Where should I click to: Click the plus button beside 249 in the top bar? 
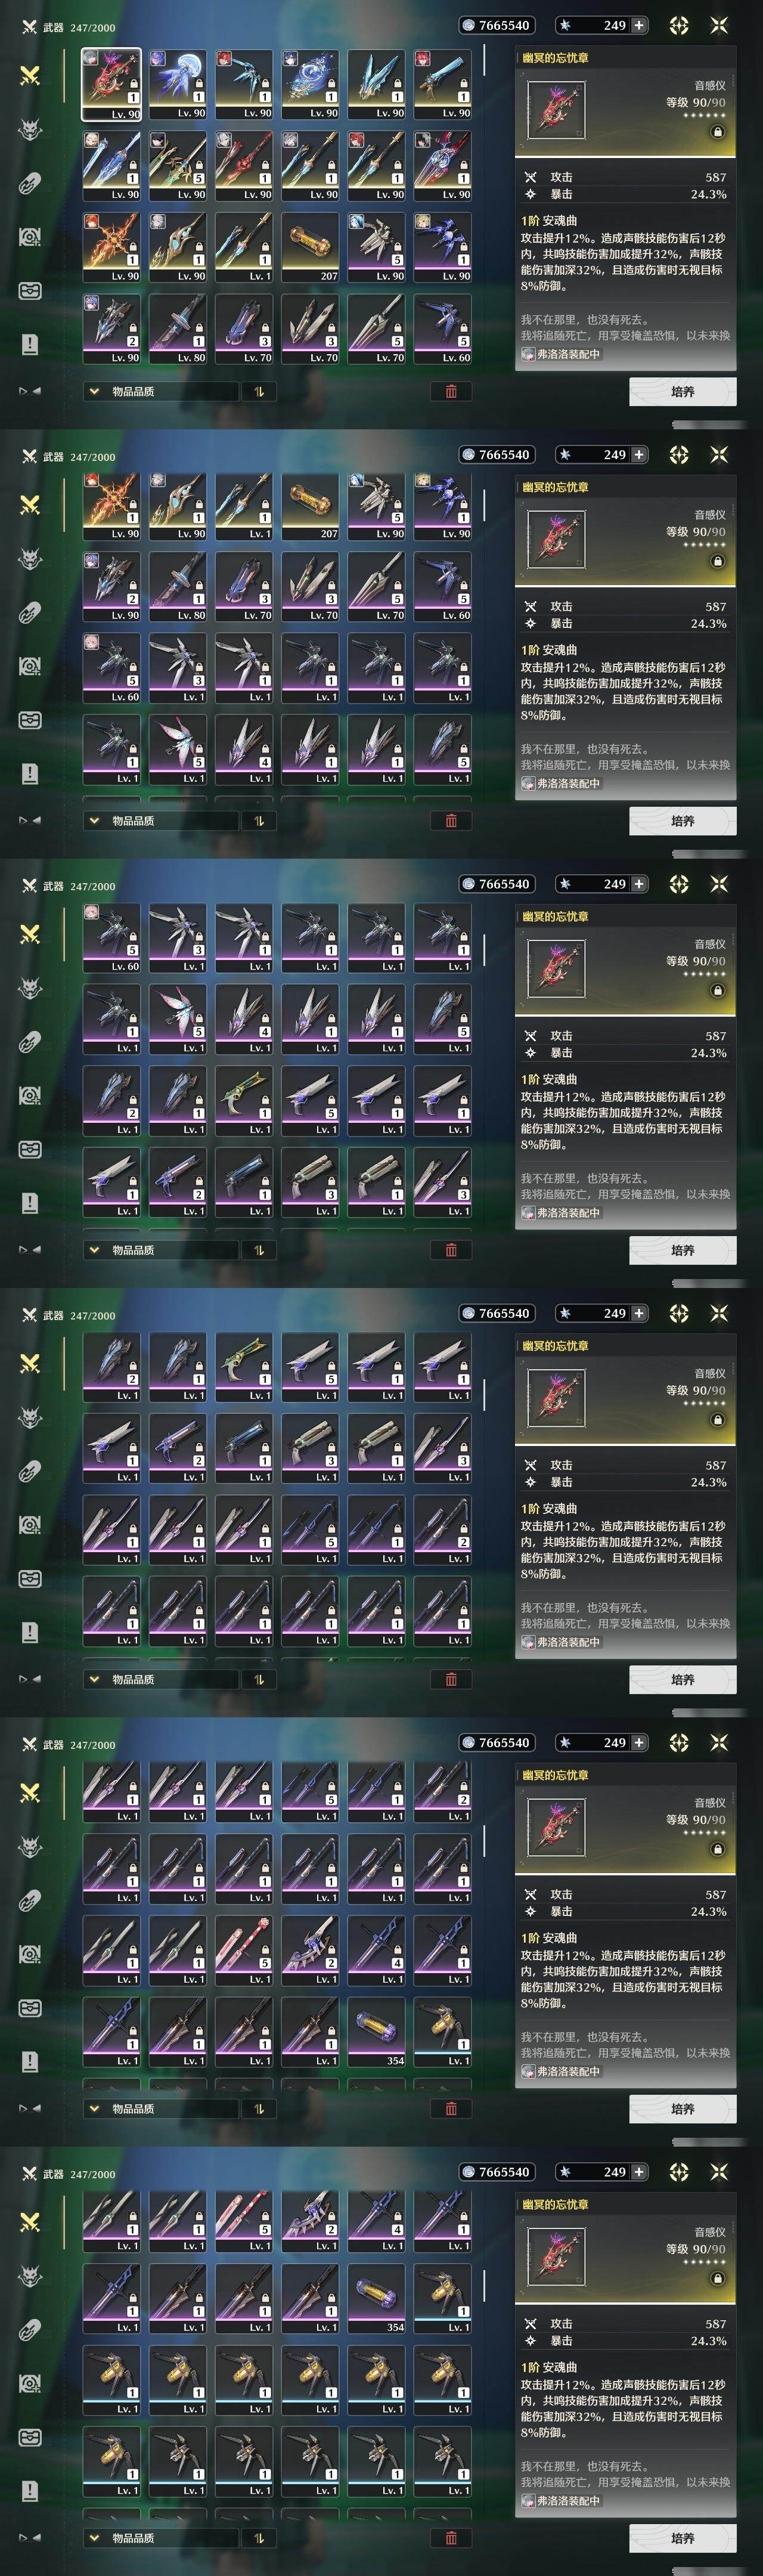click(x=639, y=25)
